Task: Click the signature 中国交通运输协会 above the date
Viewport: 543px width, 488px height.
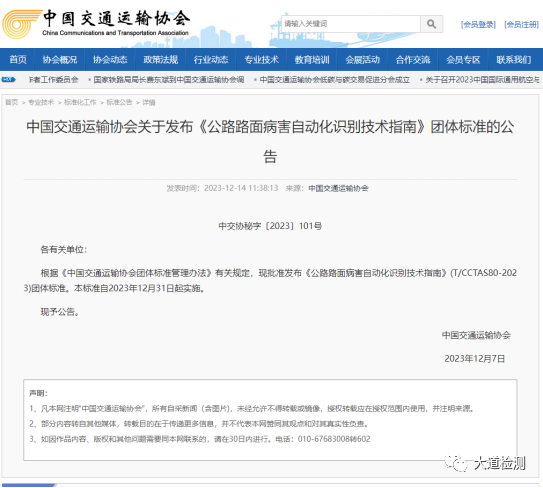Action: coord(476,335)
